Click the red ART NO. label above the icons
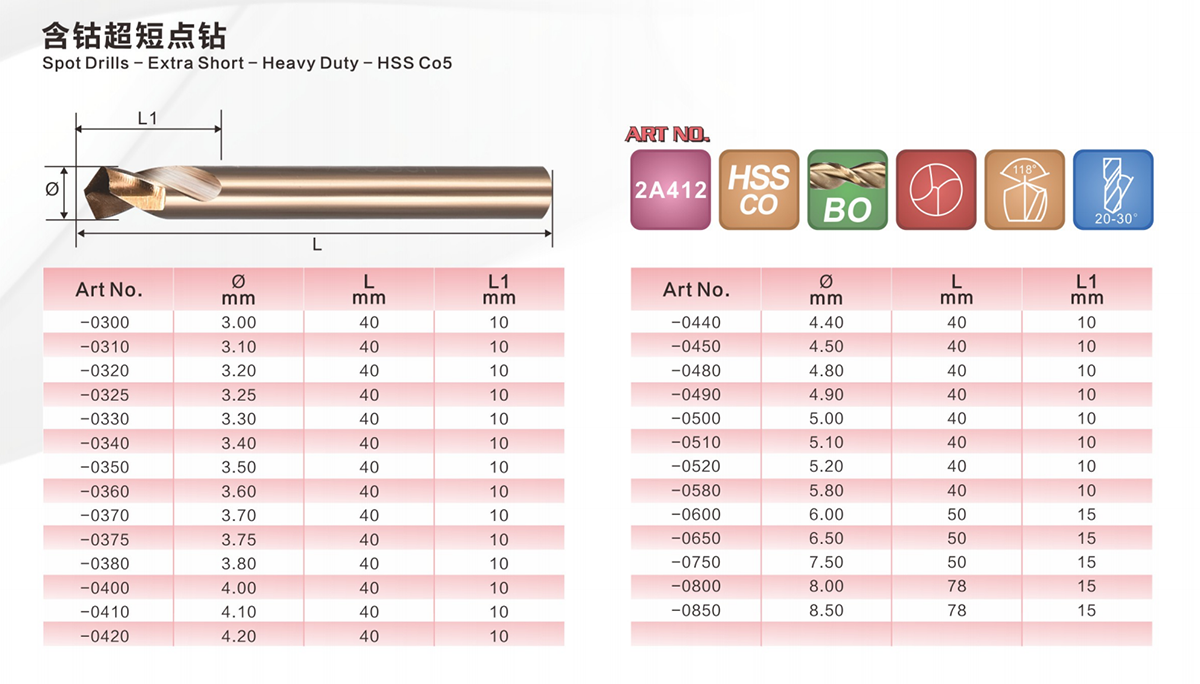 coord(667,135)
